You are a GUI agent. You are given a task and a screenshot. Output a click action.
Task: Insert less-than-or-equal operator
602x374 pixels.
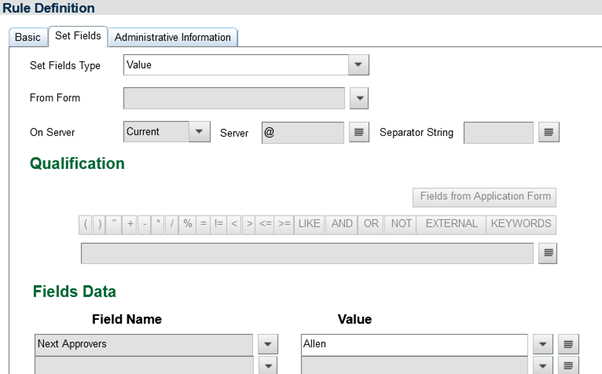tap(266, 225)
